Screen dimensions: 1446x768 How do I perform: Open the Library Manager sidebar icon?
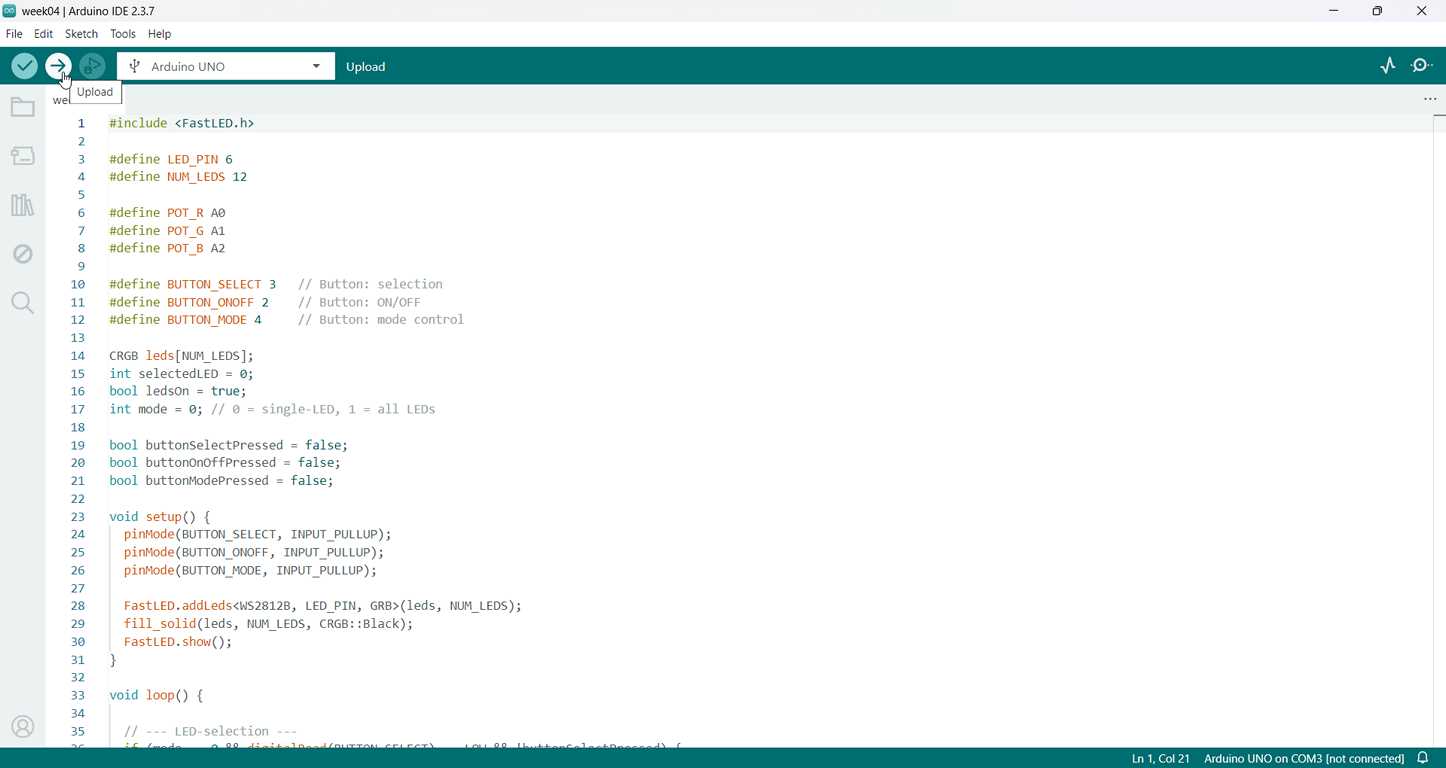22,205
